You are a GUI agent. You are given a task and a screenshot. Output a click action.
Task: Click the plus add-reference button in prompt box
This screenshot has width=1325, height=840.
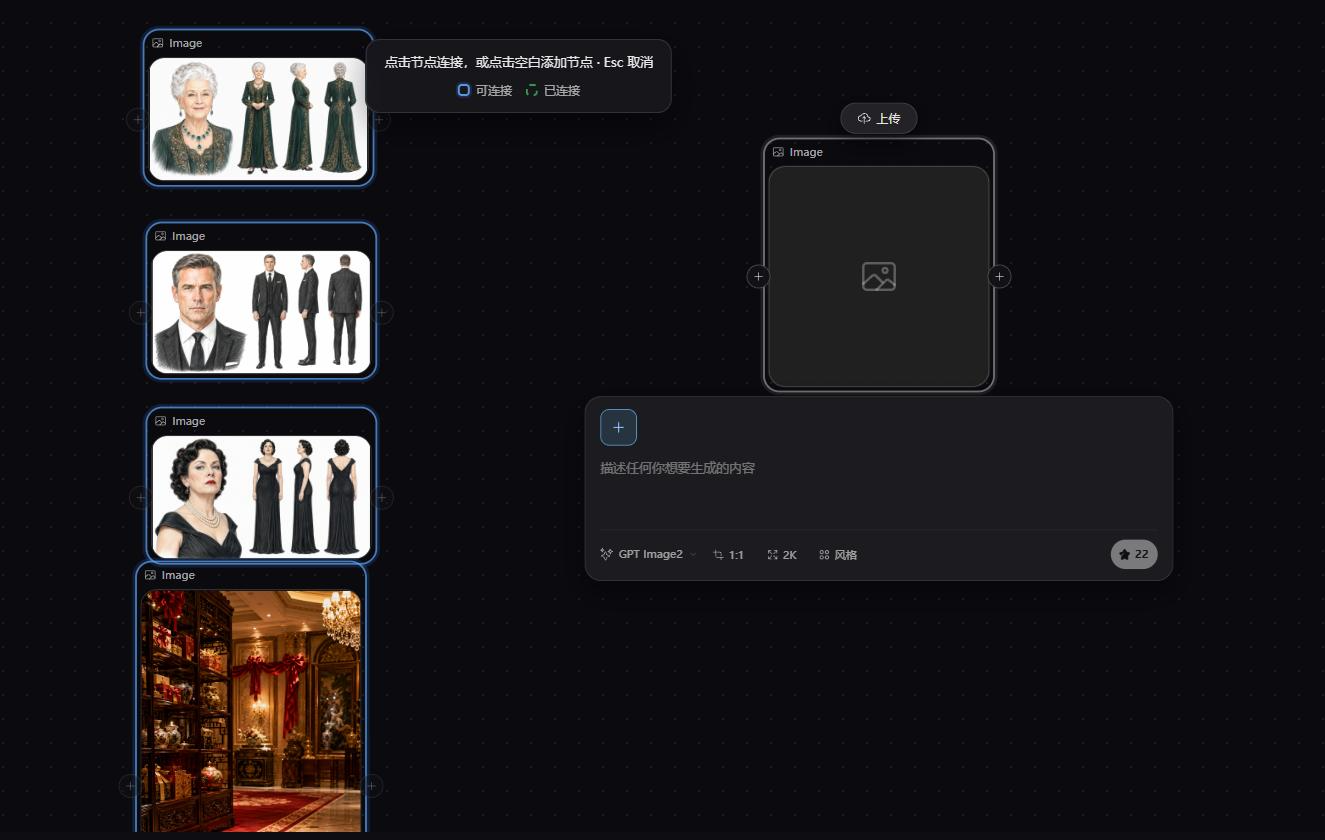(x=618, y=427)
